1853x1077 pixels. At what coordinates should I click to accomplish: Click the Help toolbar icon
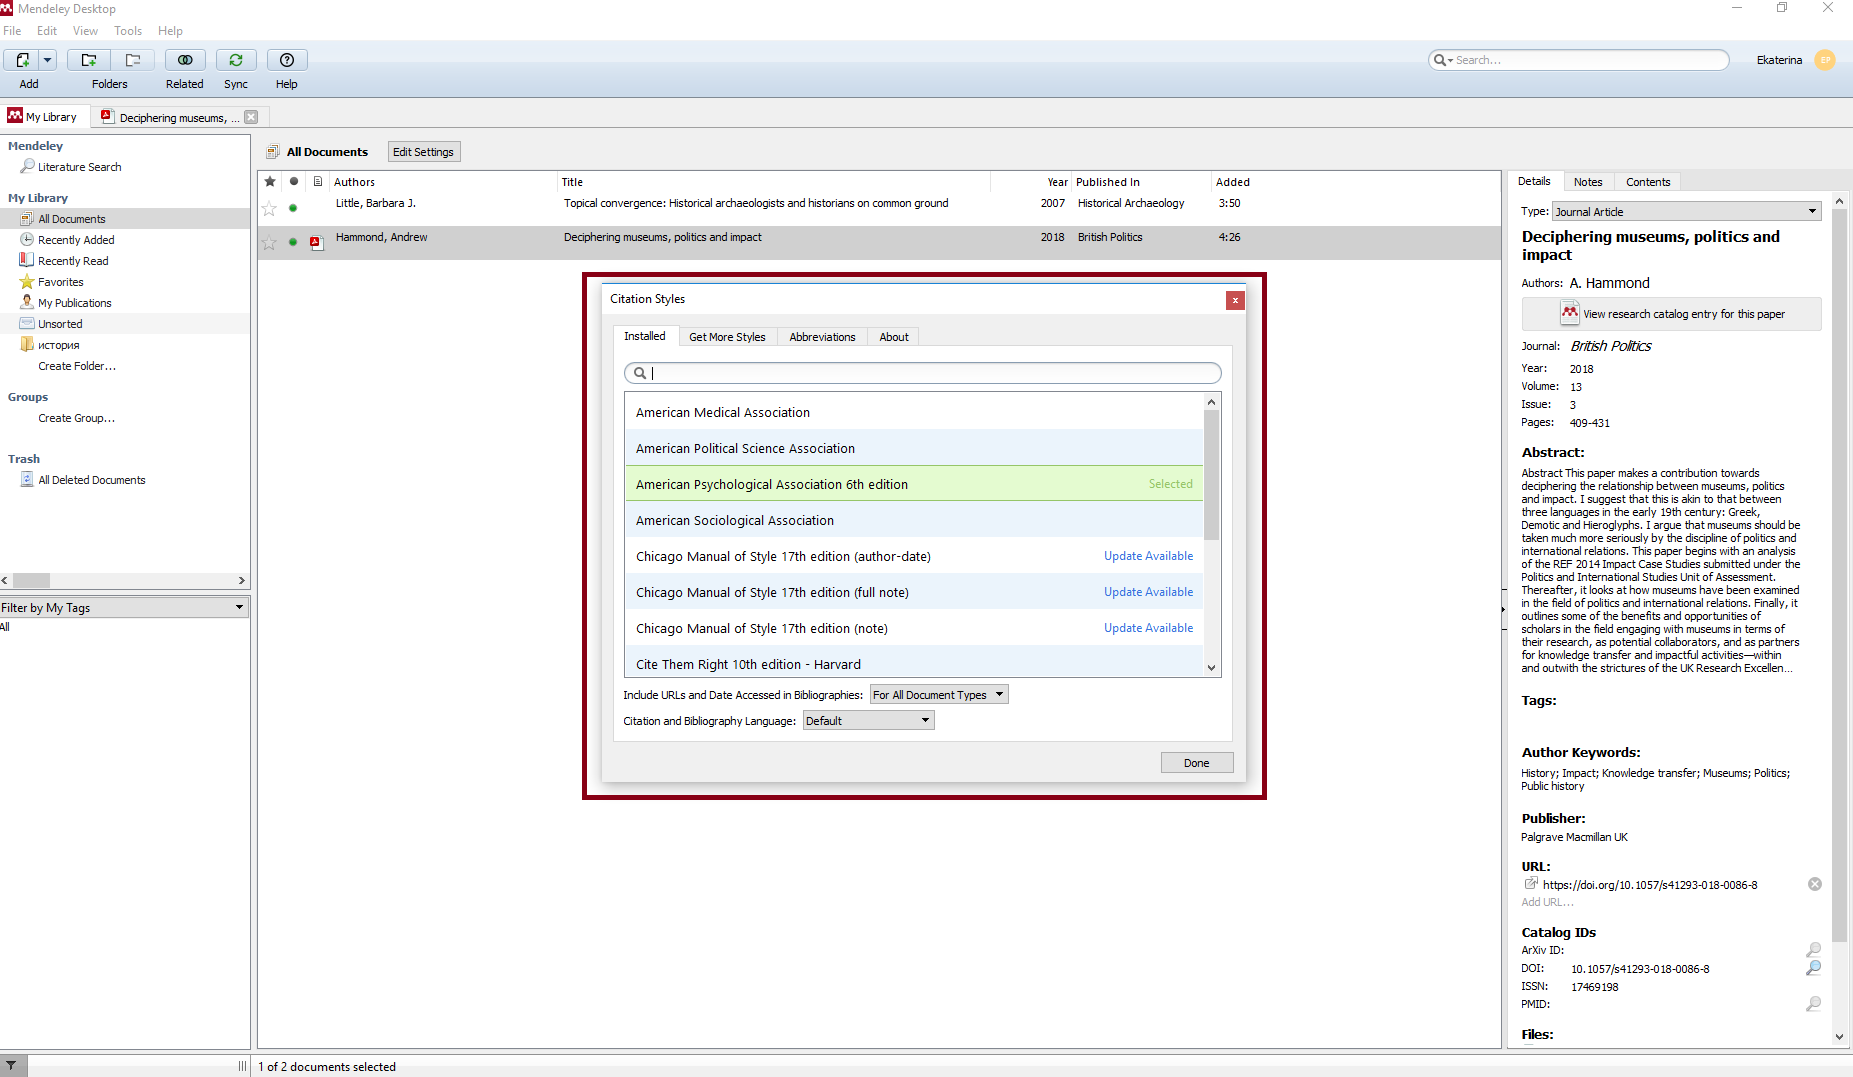(x=287, y=60)
